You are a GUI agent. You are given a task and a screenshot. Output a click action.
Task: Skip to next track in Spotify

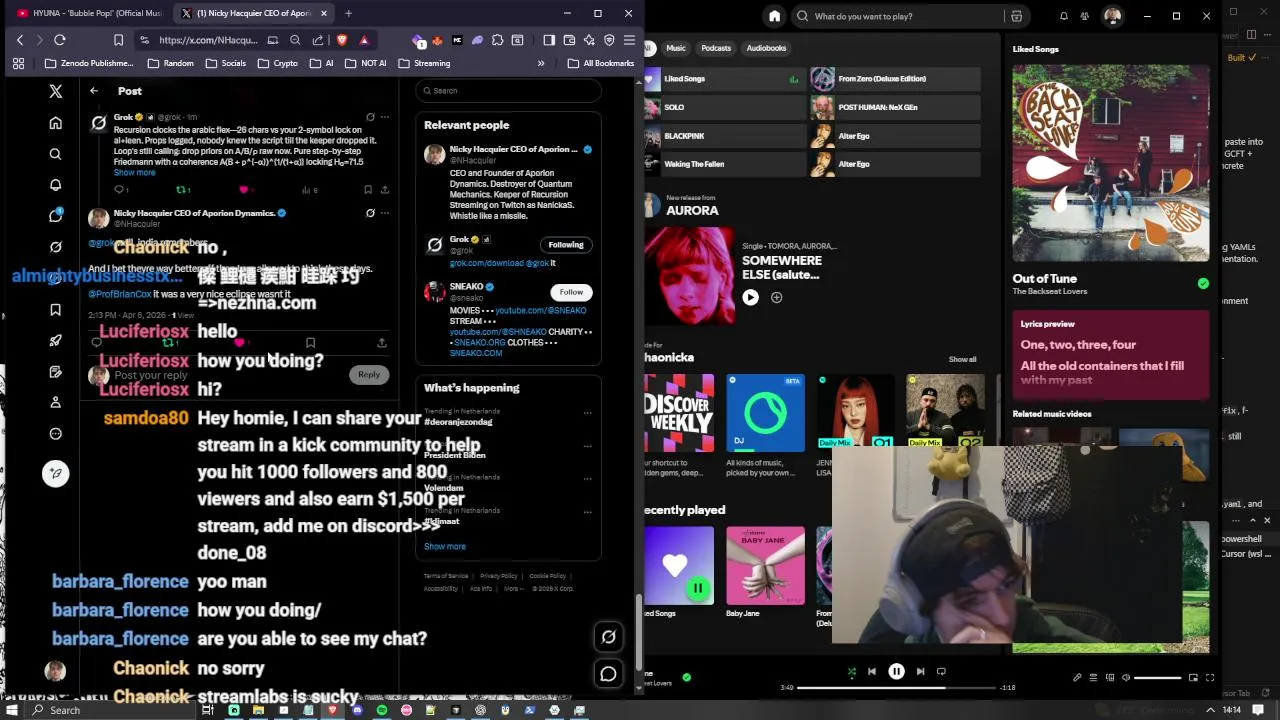click(920, 672)
